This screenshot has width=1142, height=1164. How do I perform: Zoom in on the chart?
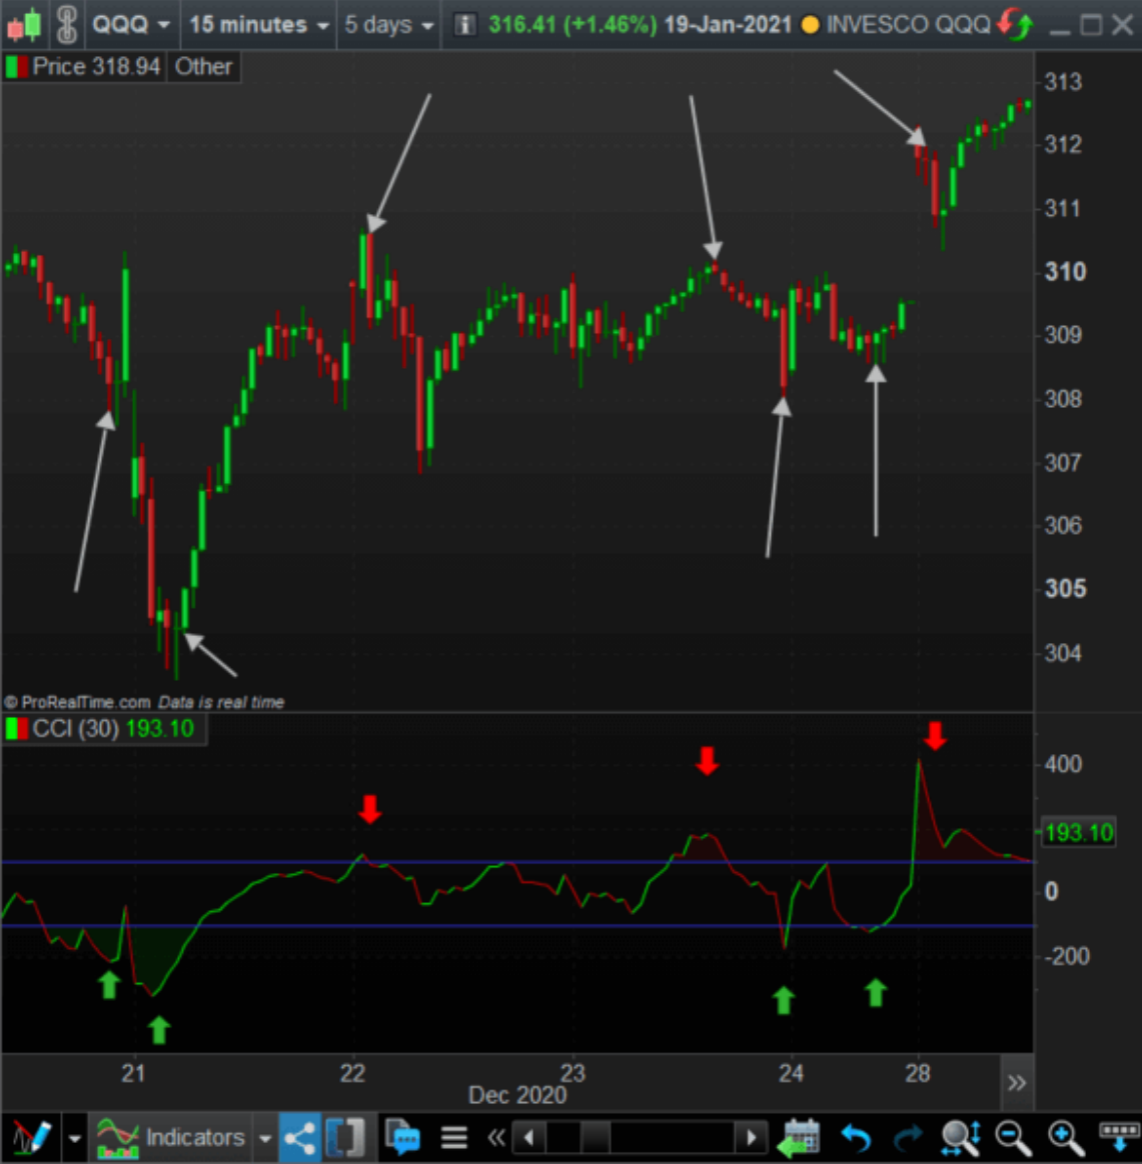(x=1065, y=1137)
